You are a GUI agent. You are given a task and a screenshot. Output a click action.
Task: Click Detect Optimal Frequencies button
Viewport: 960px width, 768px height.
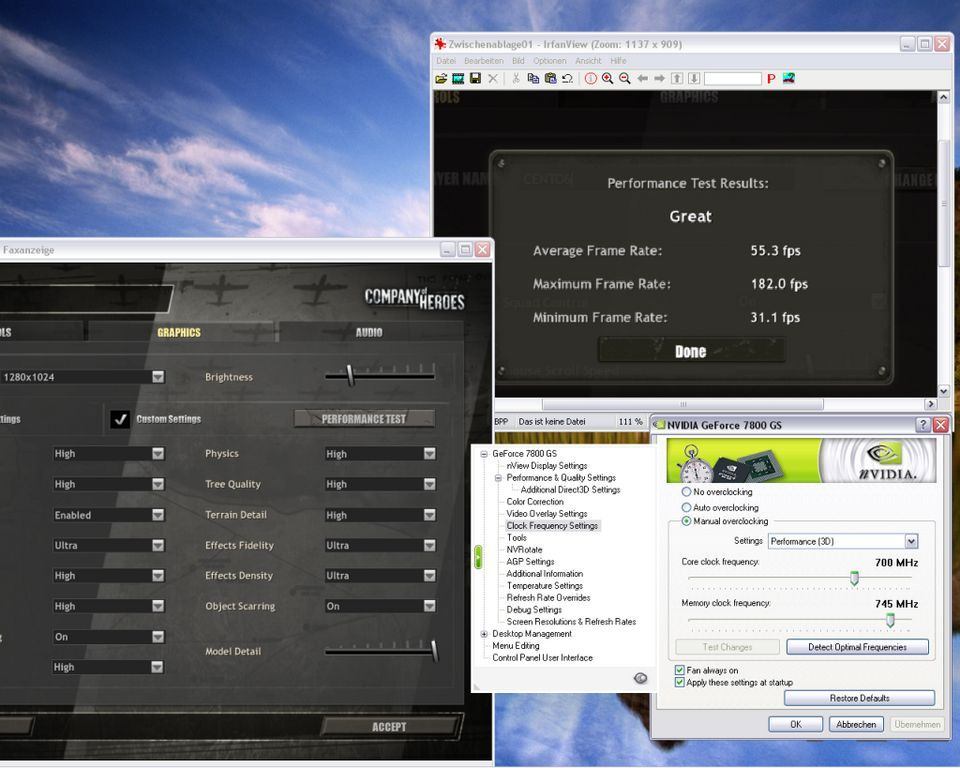(x=857, y=647)
